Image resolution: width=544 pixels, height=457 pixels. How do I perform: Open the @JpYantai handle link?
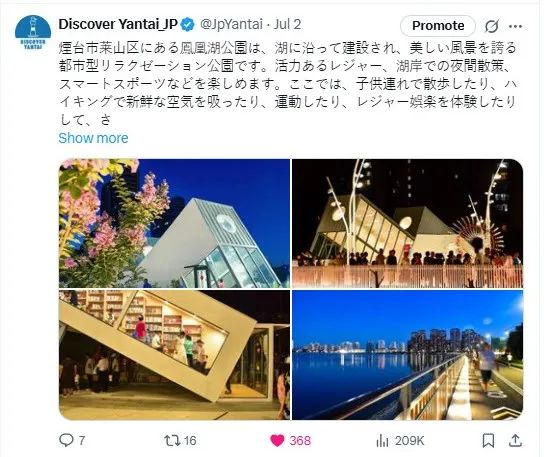[231, 25]
